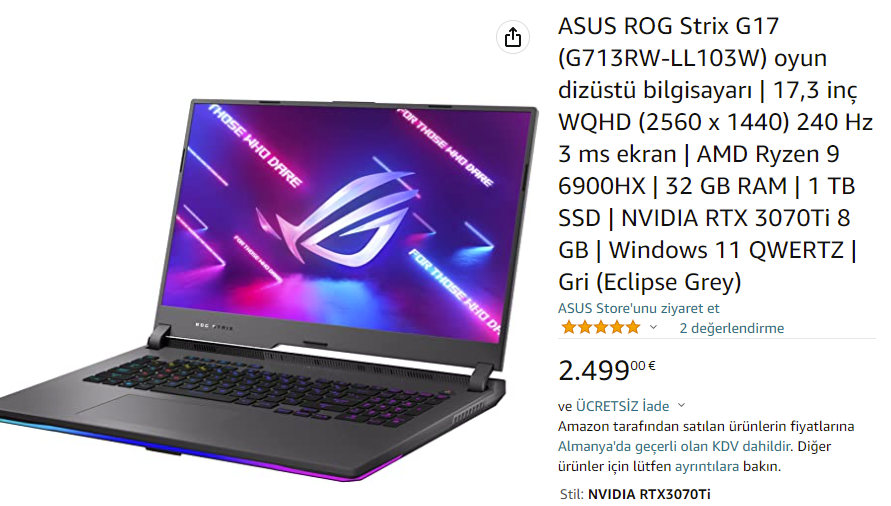Open the ÜCRETSİZ İade link

click(622, 406)
